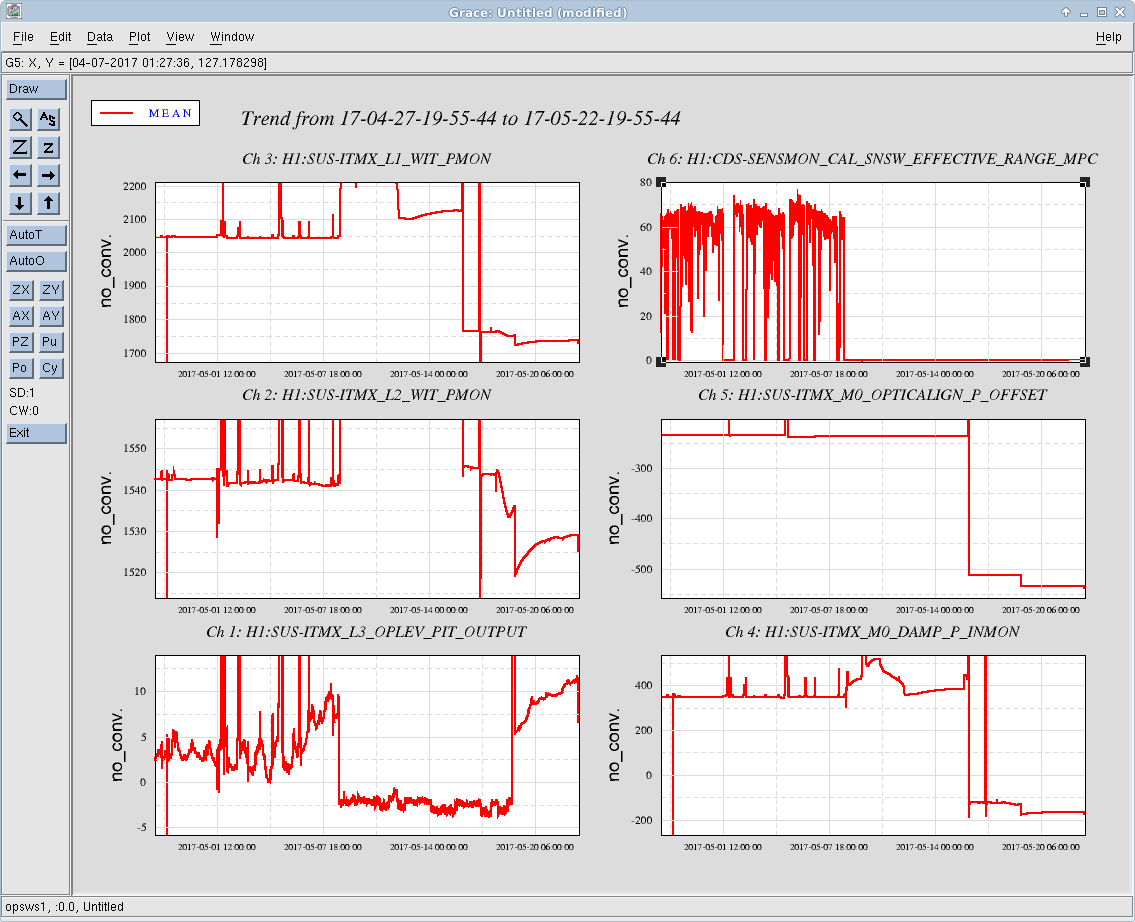This screenshot has height=922, width=1135.
Task: Click the PZ button
Action: (x=21, y=342)
